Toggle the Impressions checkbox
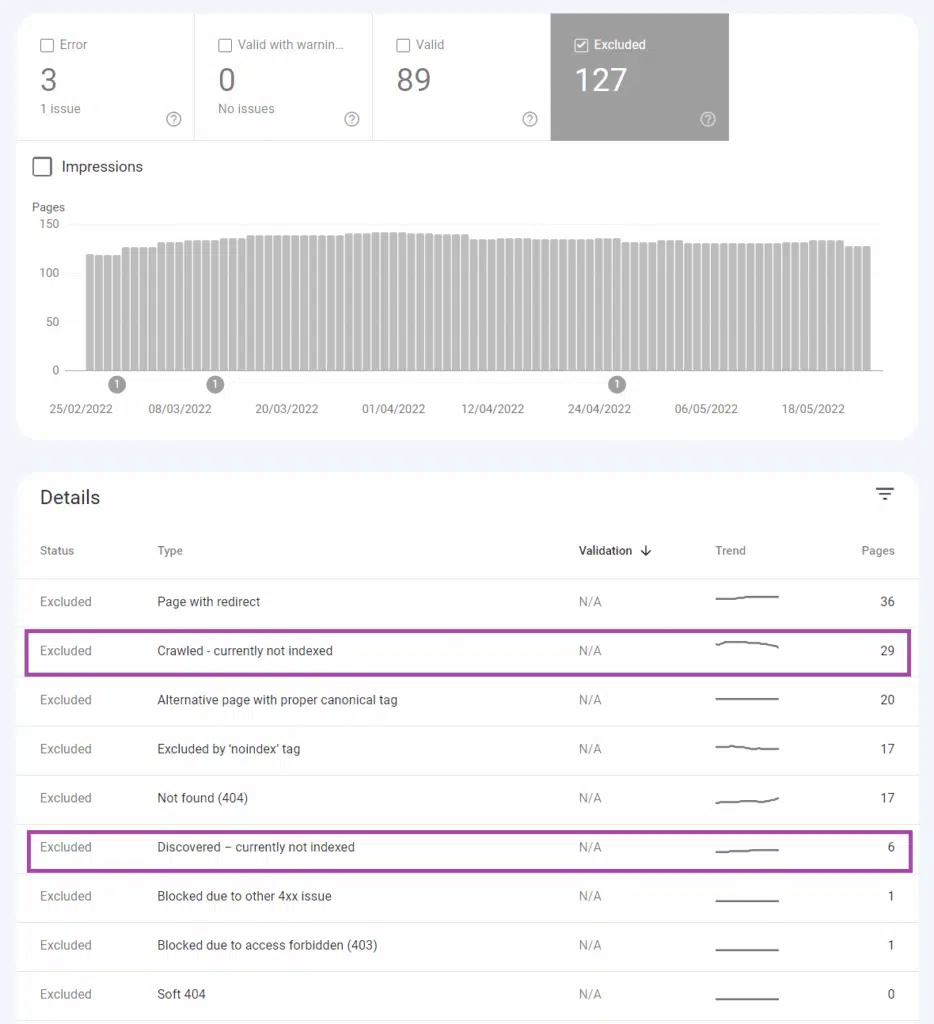The height and width of the screenshot is (1024, 934). pos(42,167)
